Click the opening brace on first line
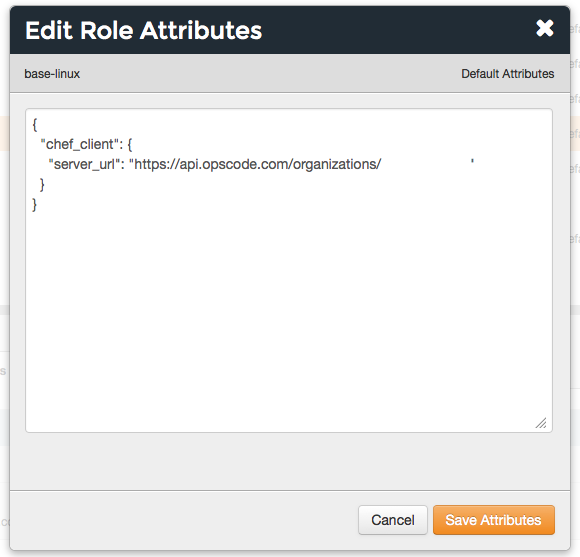The image size is (580, 557). point(35,124)
